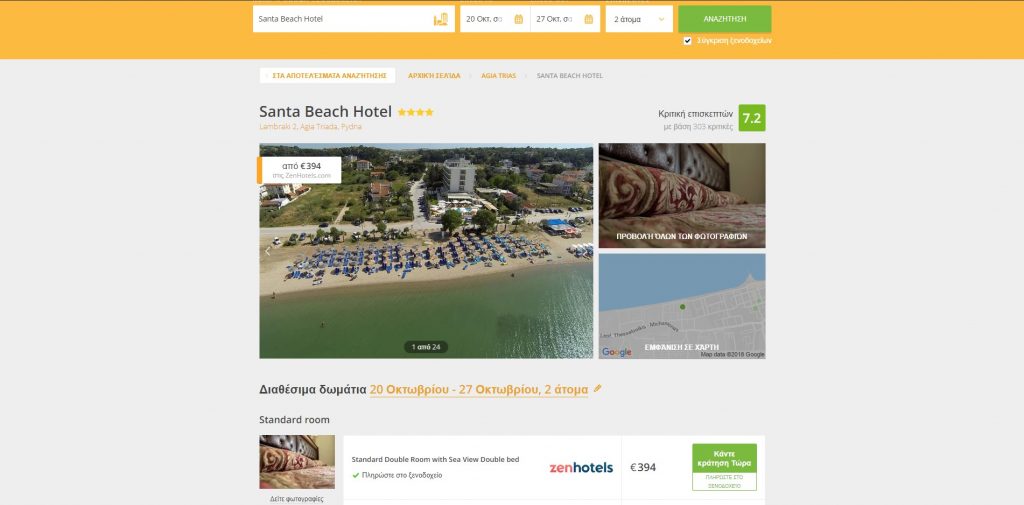Open the check-in date calendar icon

click(519, 19)
